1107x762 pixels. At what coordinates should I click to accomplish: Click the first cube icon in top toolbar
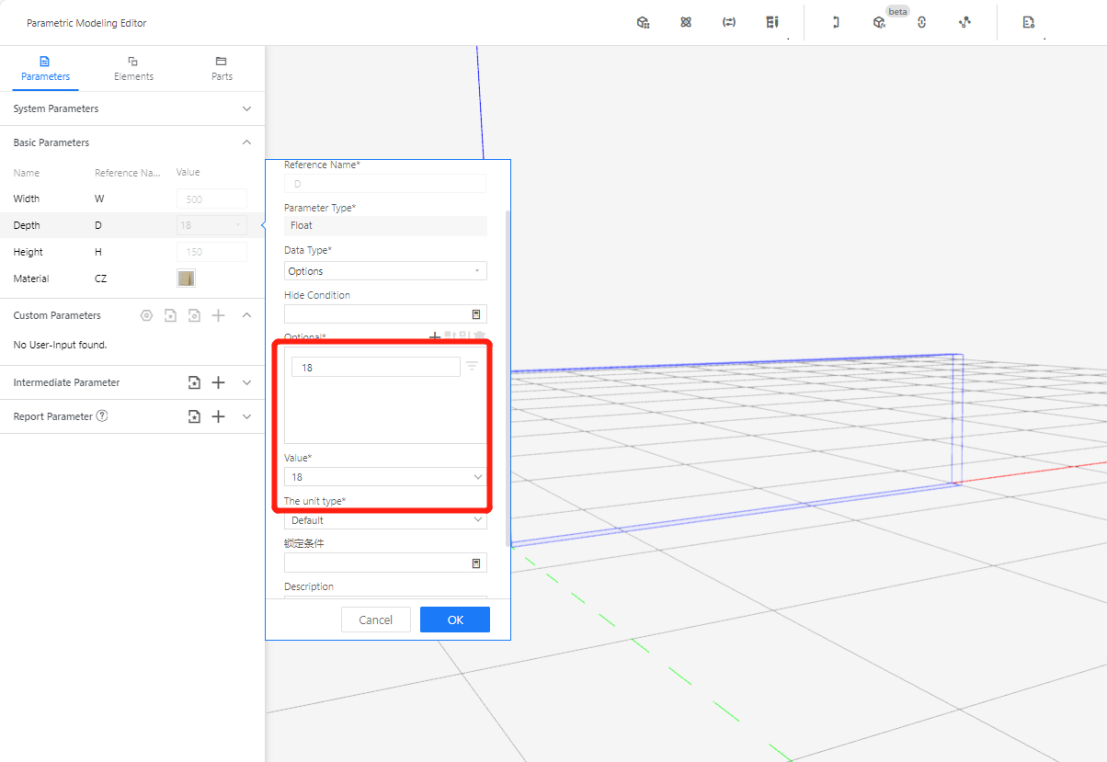coord(643,22)
